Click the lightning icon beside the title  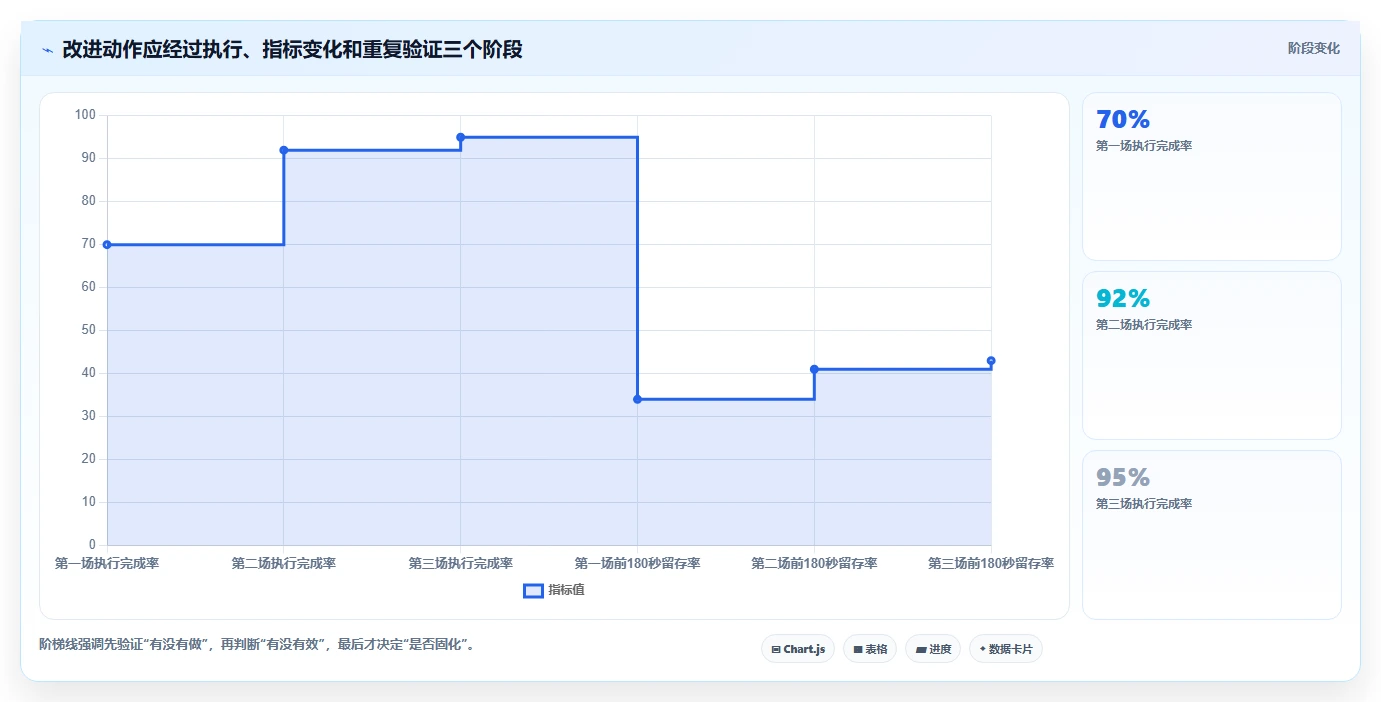point(47,50)
